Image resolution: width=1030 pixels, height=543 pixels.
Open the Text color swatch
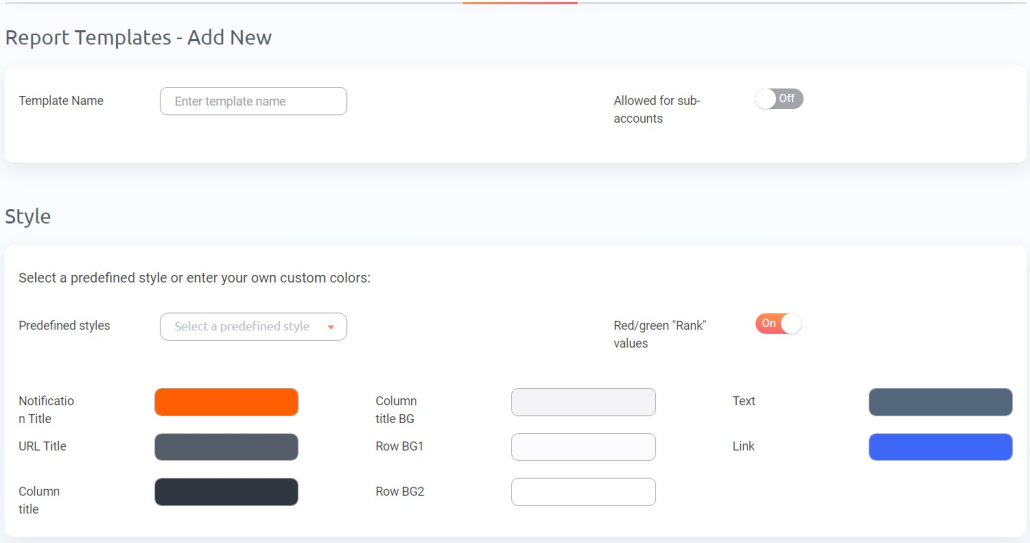(x=941, y=402)
